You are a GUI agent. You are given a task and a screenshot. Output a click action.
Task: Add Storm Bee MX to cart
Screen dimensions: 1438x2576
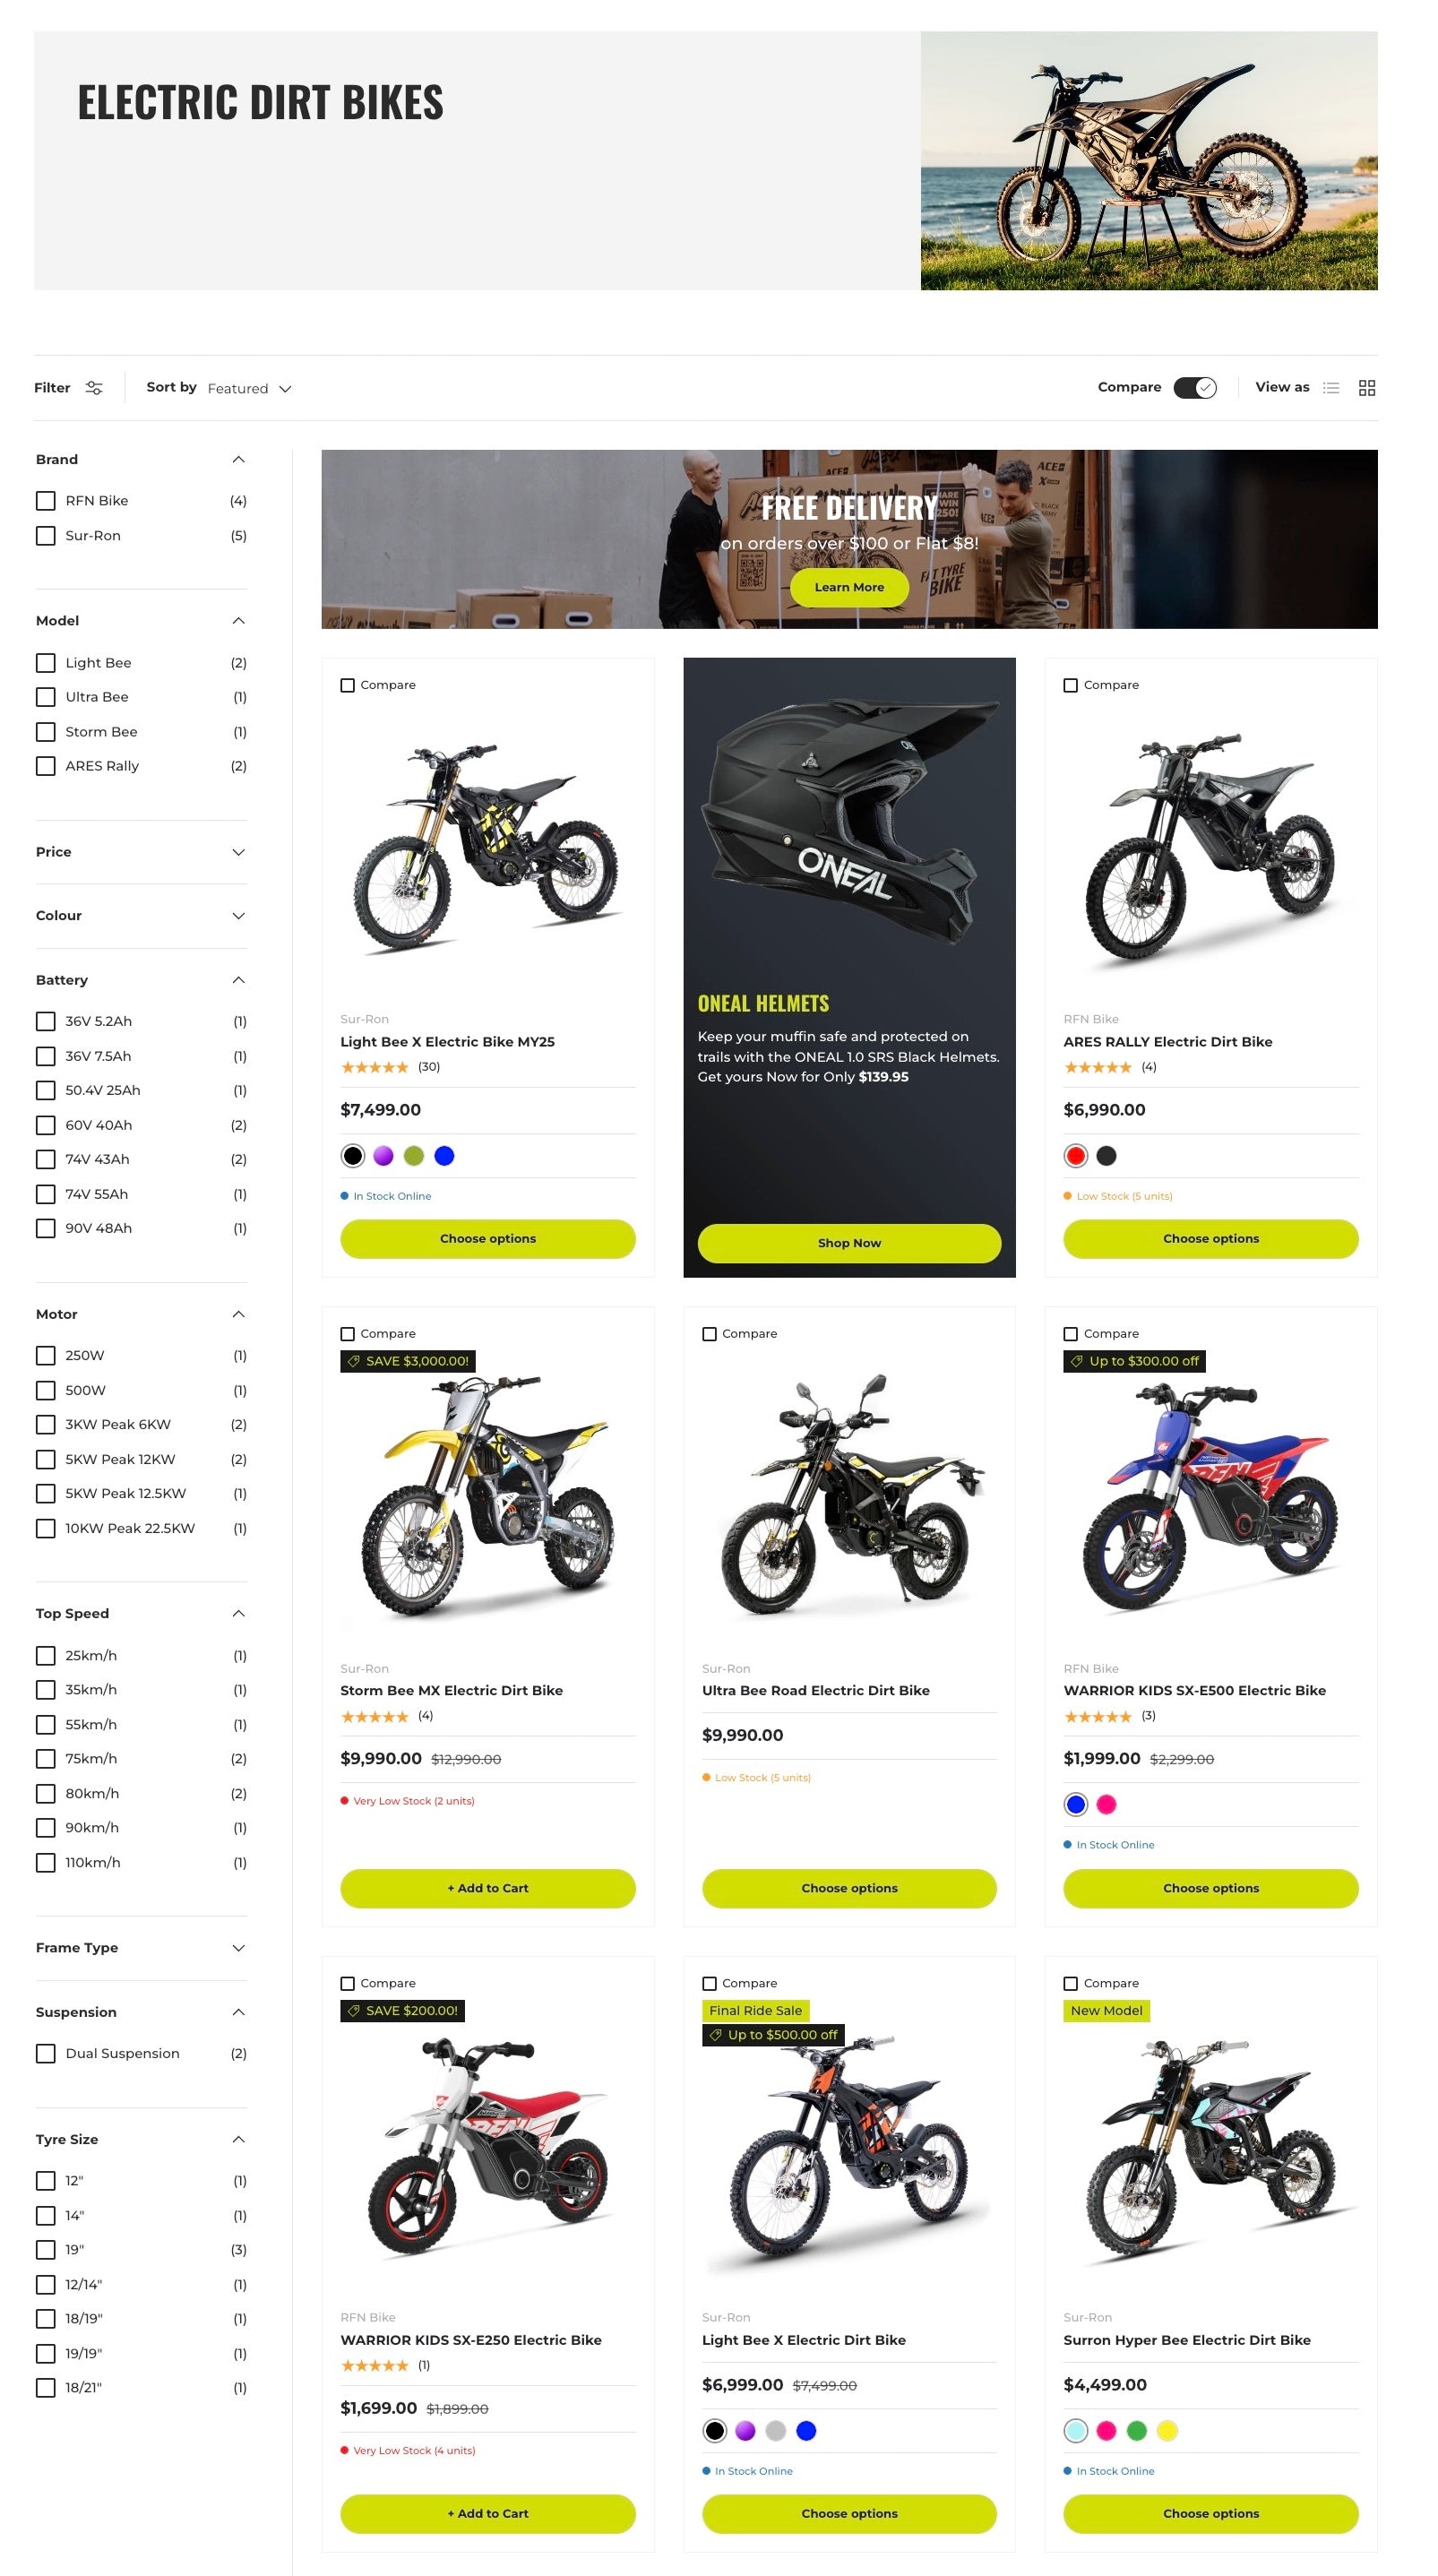487,1888
